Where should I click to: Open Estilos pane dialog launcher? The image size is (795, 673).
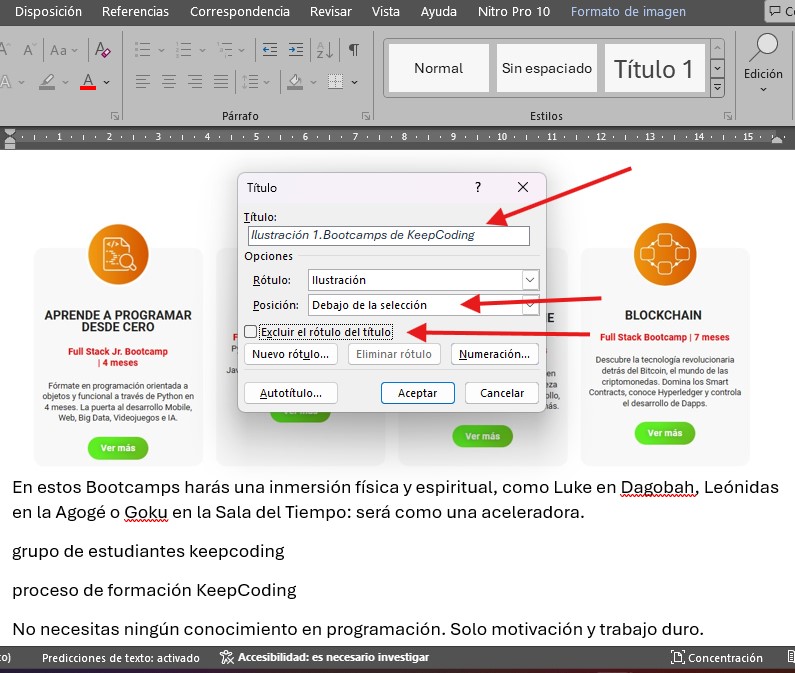728,116
